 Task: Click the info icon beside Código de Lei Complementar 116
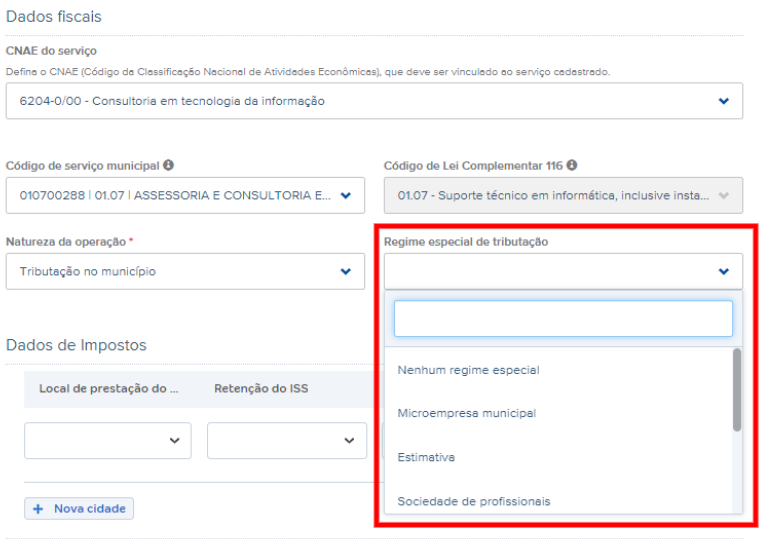click(571, 165)
